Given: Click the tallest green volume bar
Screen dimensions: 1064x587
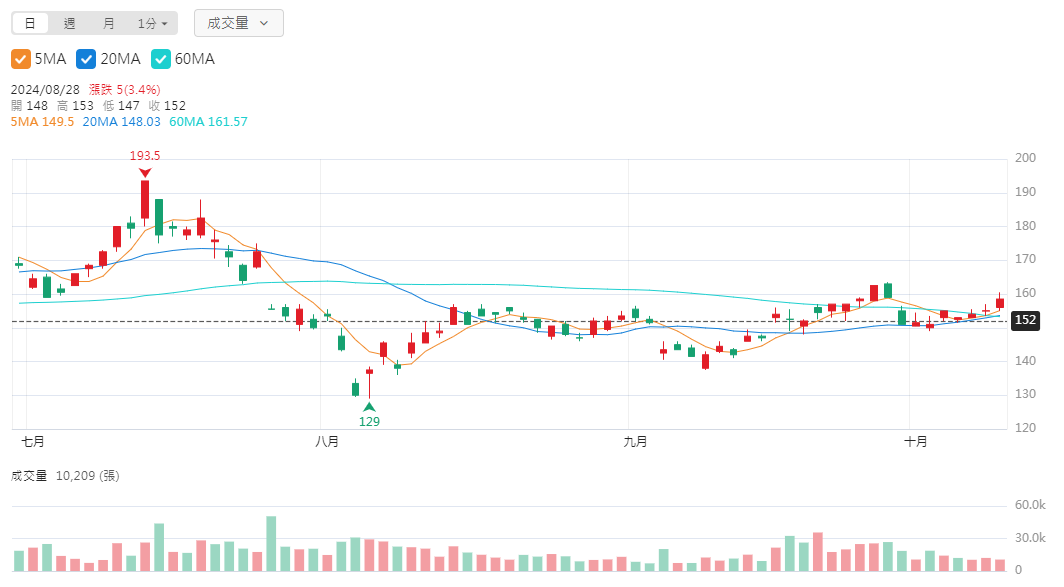Looking at the screenshot, I should pos(271,544).
